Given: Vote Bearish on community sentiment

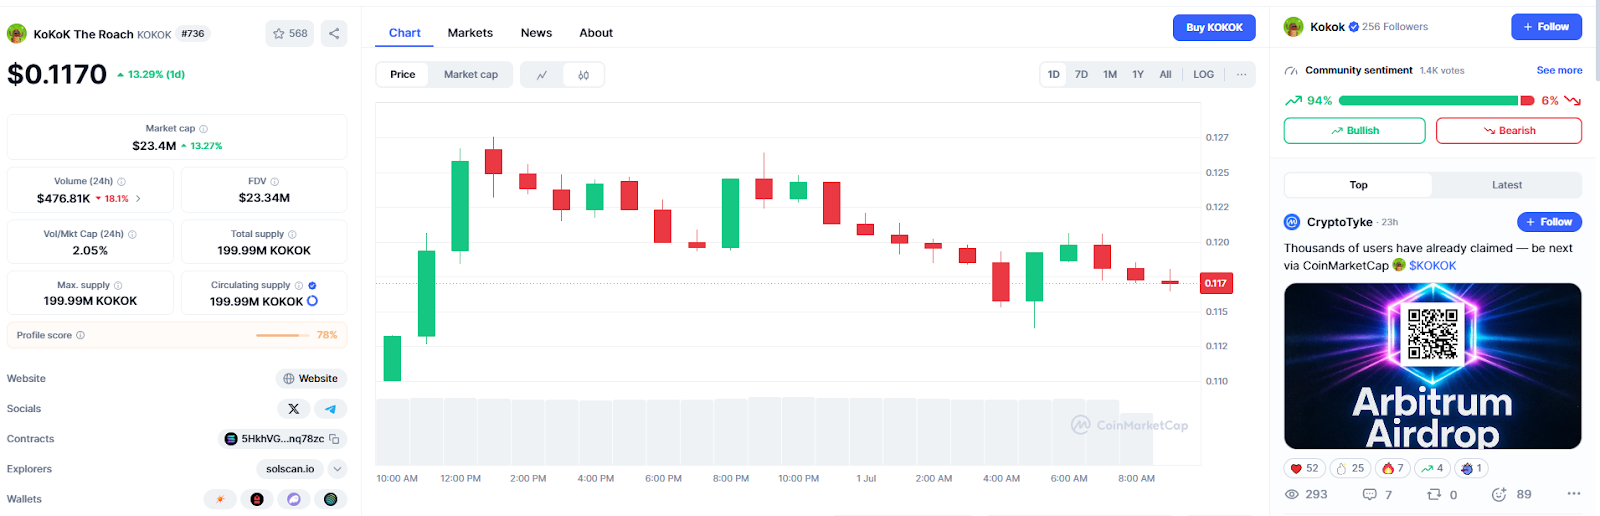Looking at the screenshot, I should point(1509,131).
